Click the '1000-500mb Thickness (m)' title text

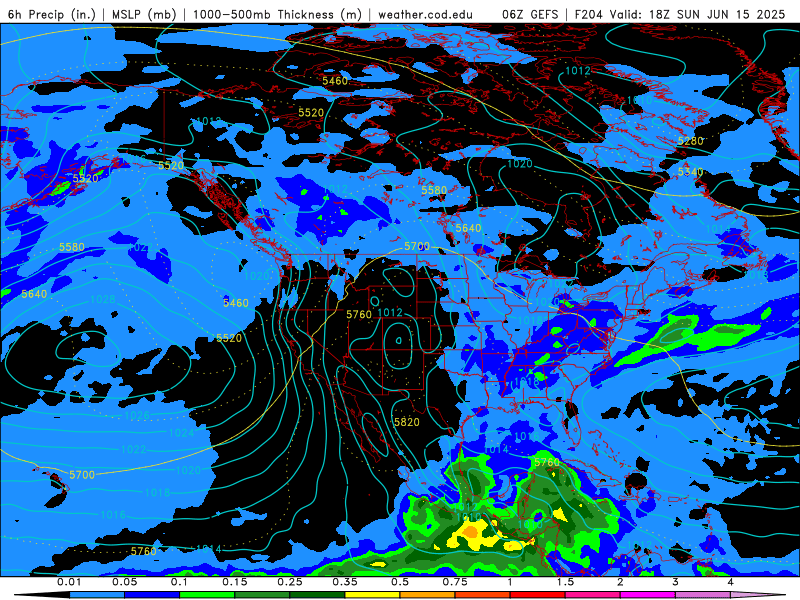tap(278, 14)
